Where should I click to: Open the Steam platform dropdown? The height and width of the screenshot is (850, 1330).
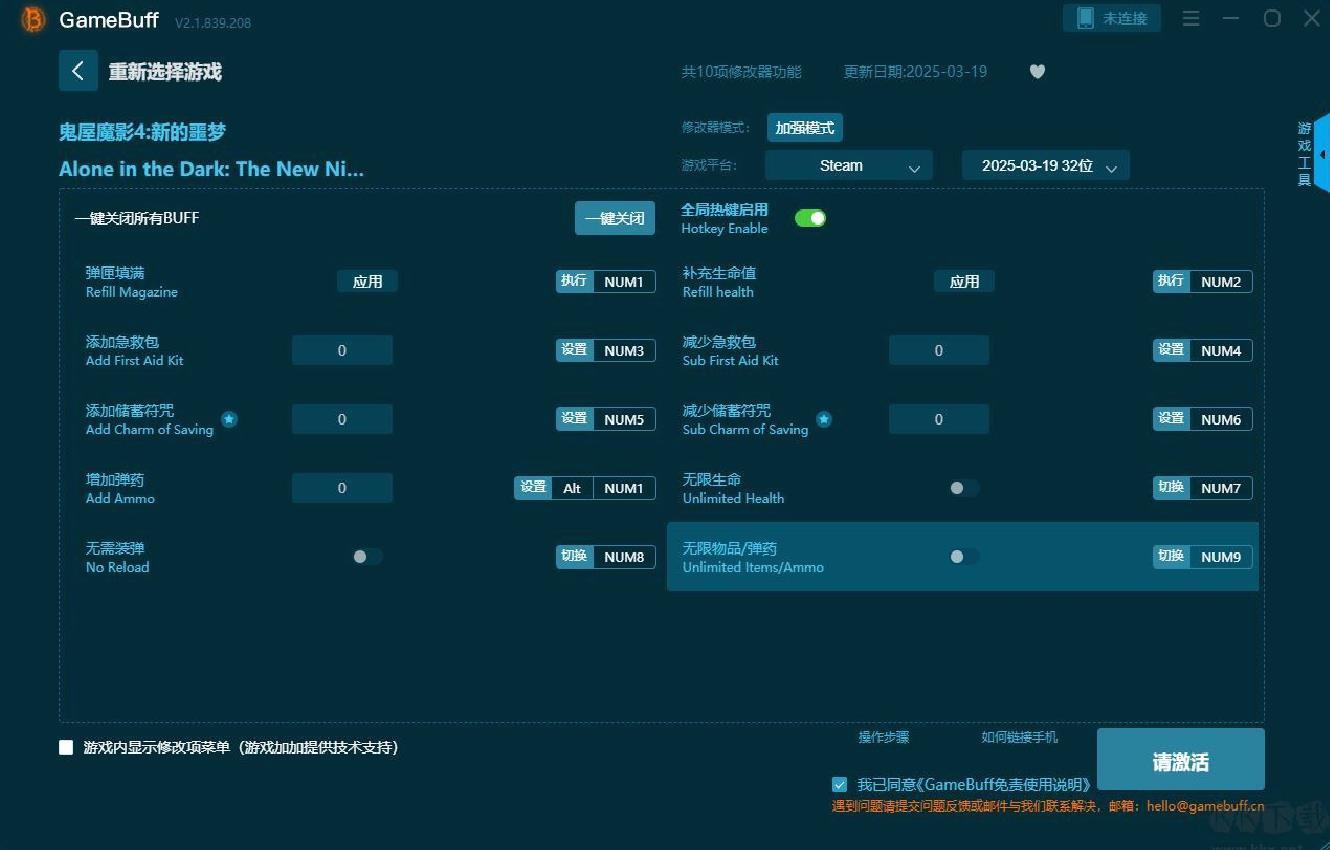coord(849,165)
